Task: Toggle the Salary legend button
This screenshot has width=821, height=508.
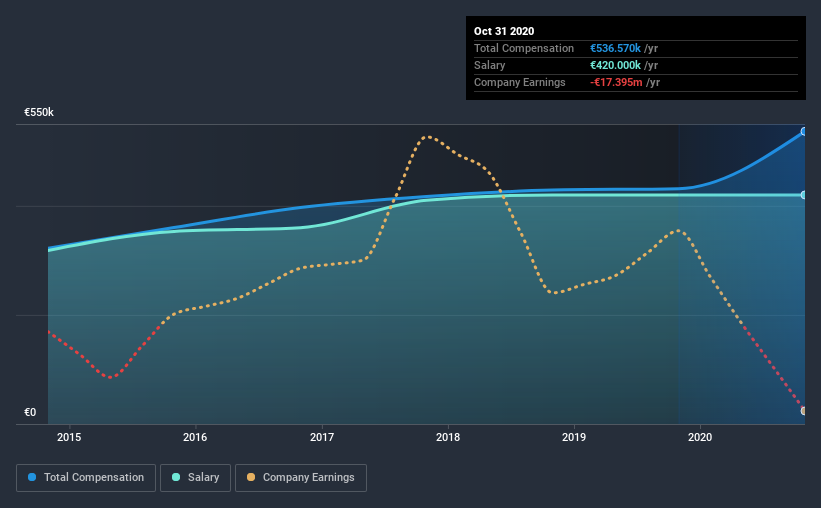Action: [x=195, y=478]
